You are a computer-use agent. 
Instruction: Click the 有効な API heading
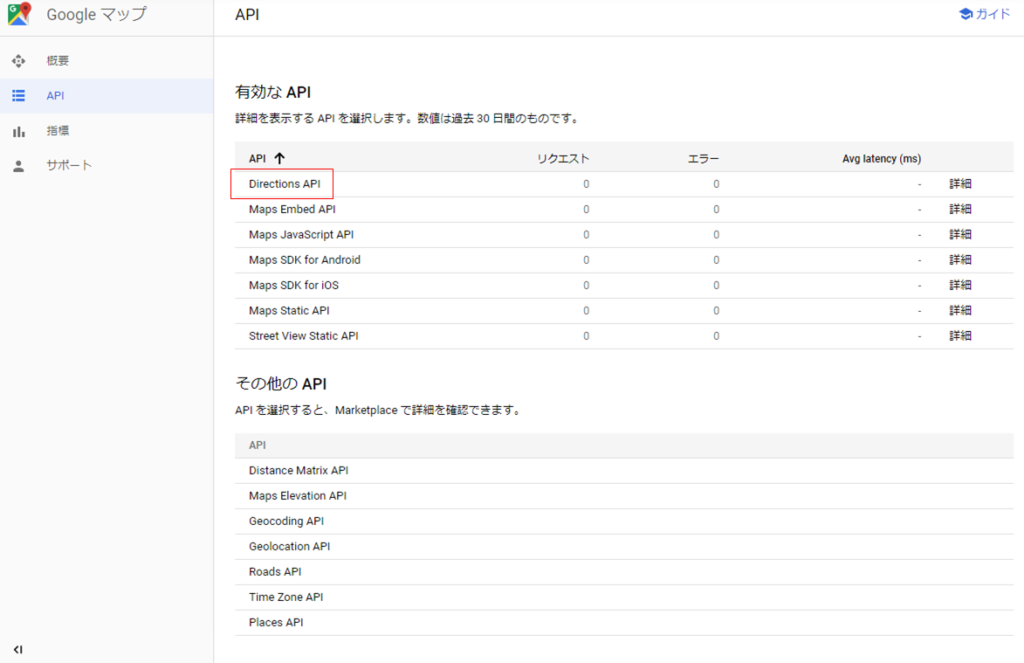(273, 92)
